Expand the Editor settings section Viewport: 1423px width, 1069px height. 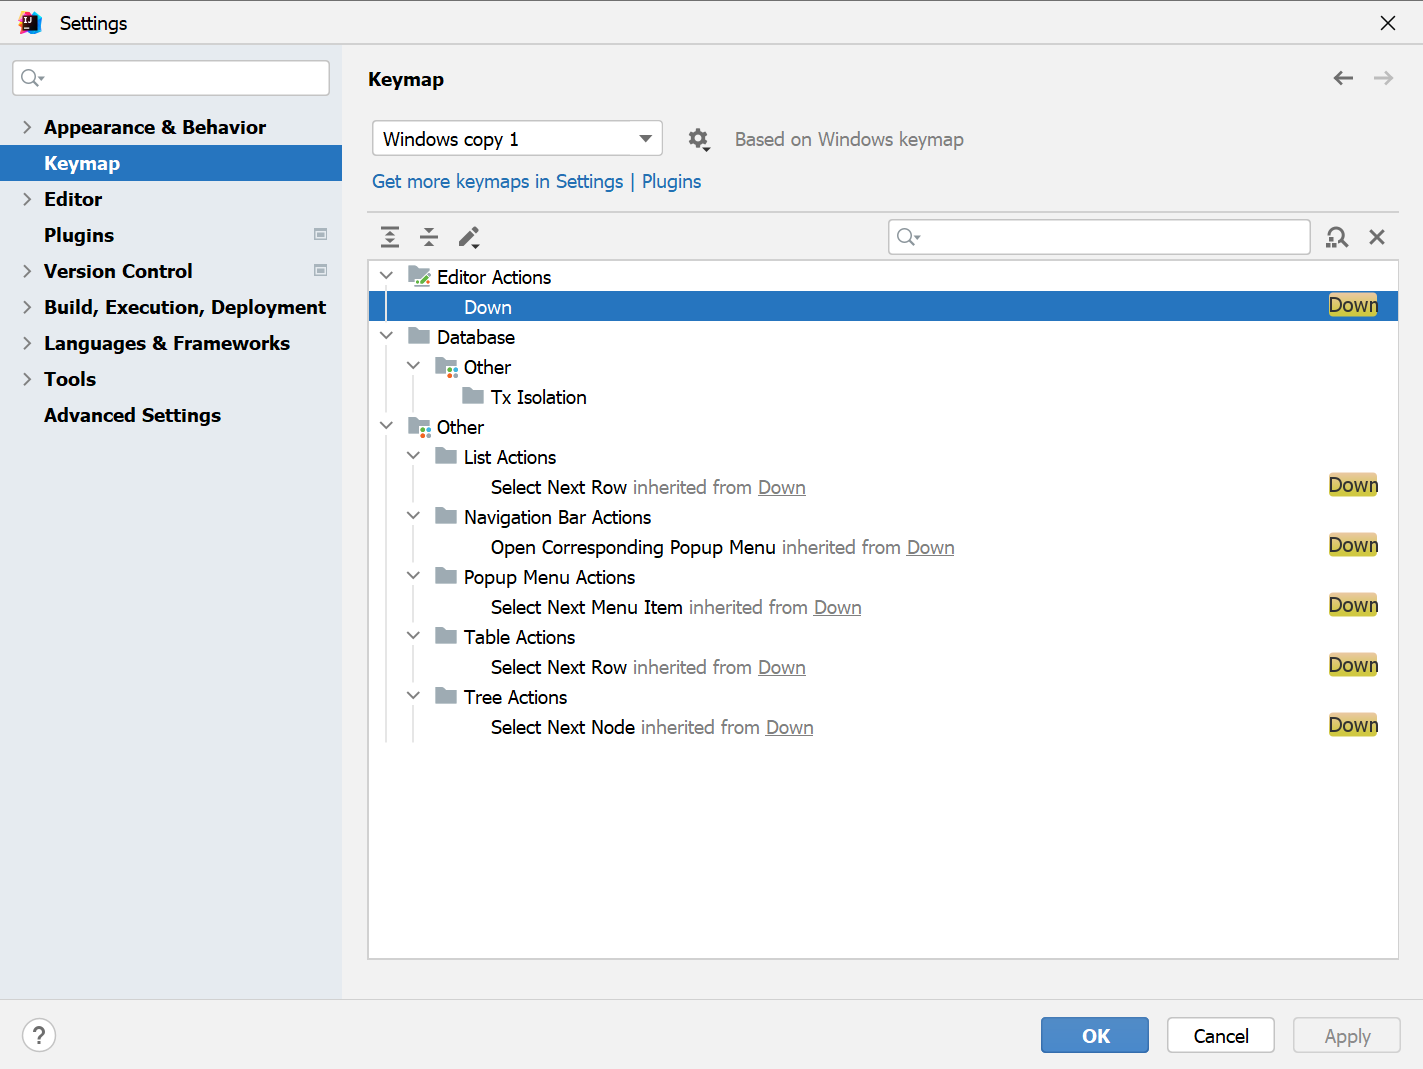pyautogui.click(x=27, y=199)
